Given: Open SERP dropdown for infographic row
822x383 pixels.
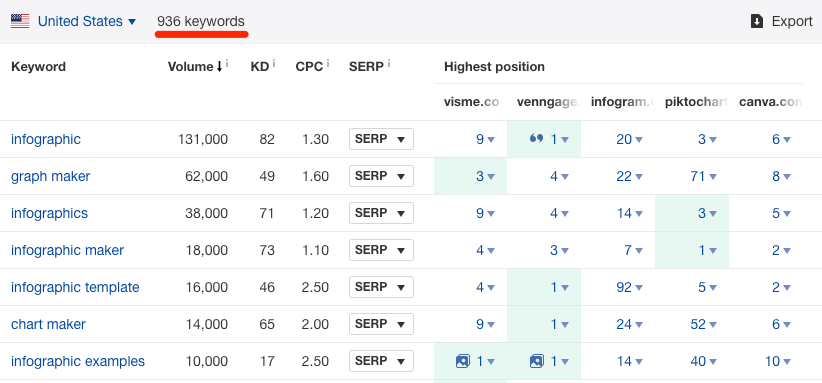Looking at the screenshot, I should coord(381,139).
